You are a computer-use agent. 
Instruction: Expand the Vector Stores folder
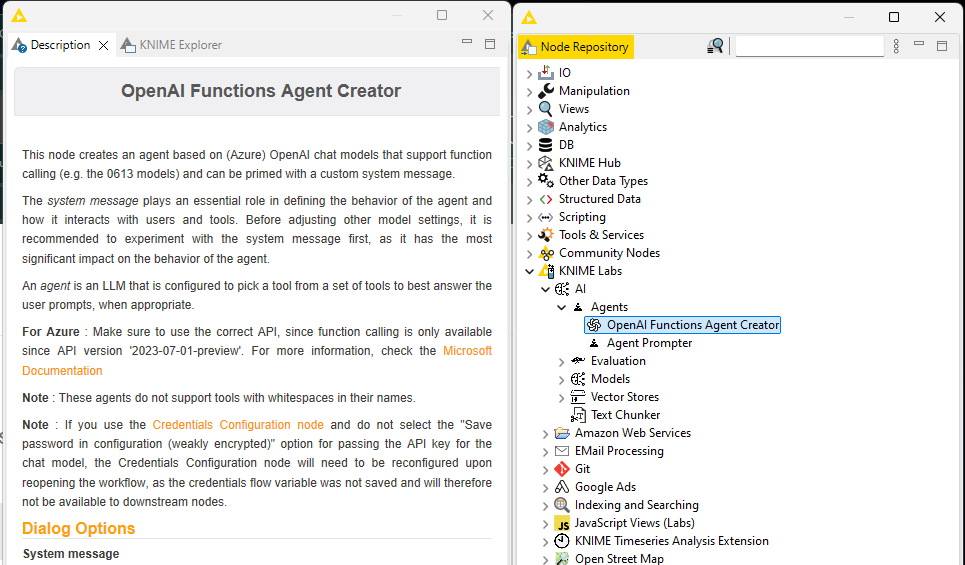pyautogui.click(x=561, y=398)
